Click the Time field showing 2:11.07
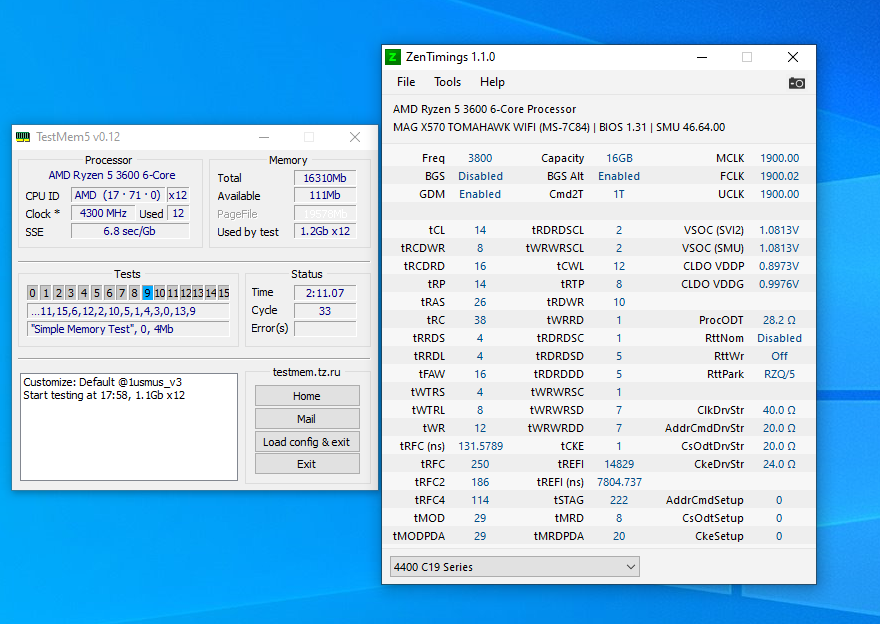880x624 pixels. click(325, 292)
